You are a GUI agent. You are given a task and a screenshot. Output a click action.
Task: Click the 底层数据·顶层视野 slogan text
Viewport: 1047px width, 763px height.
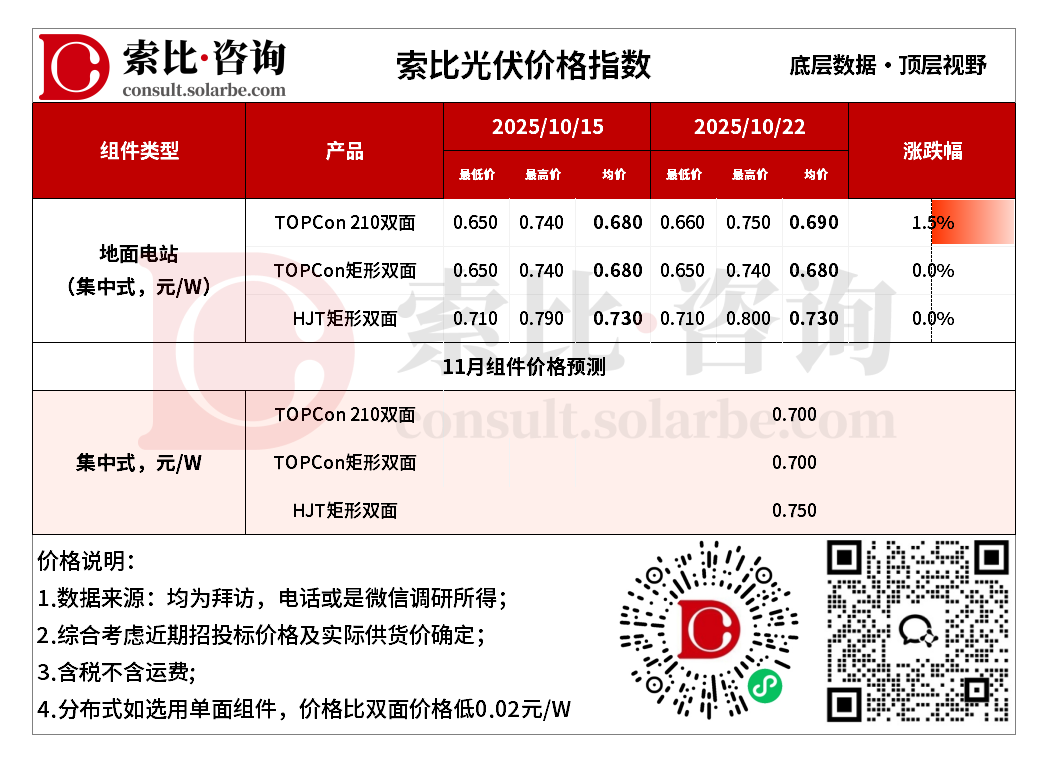coord(887,66)
